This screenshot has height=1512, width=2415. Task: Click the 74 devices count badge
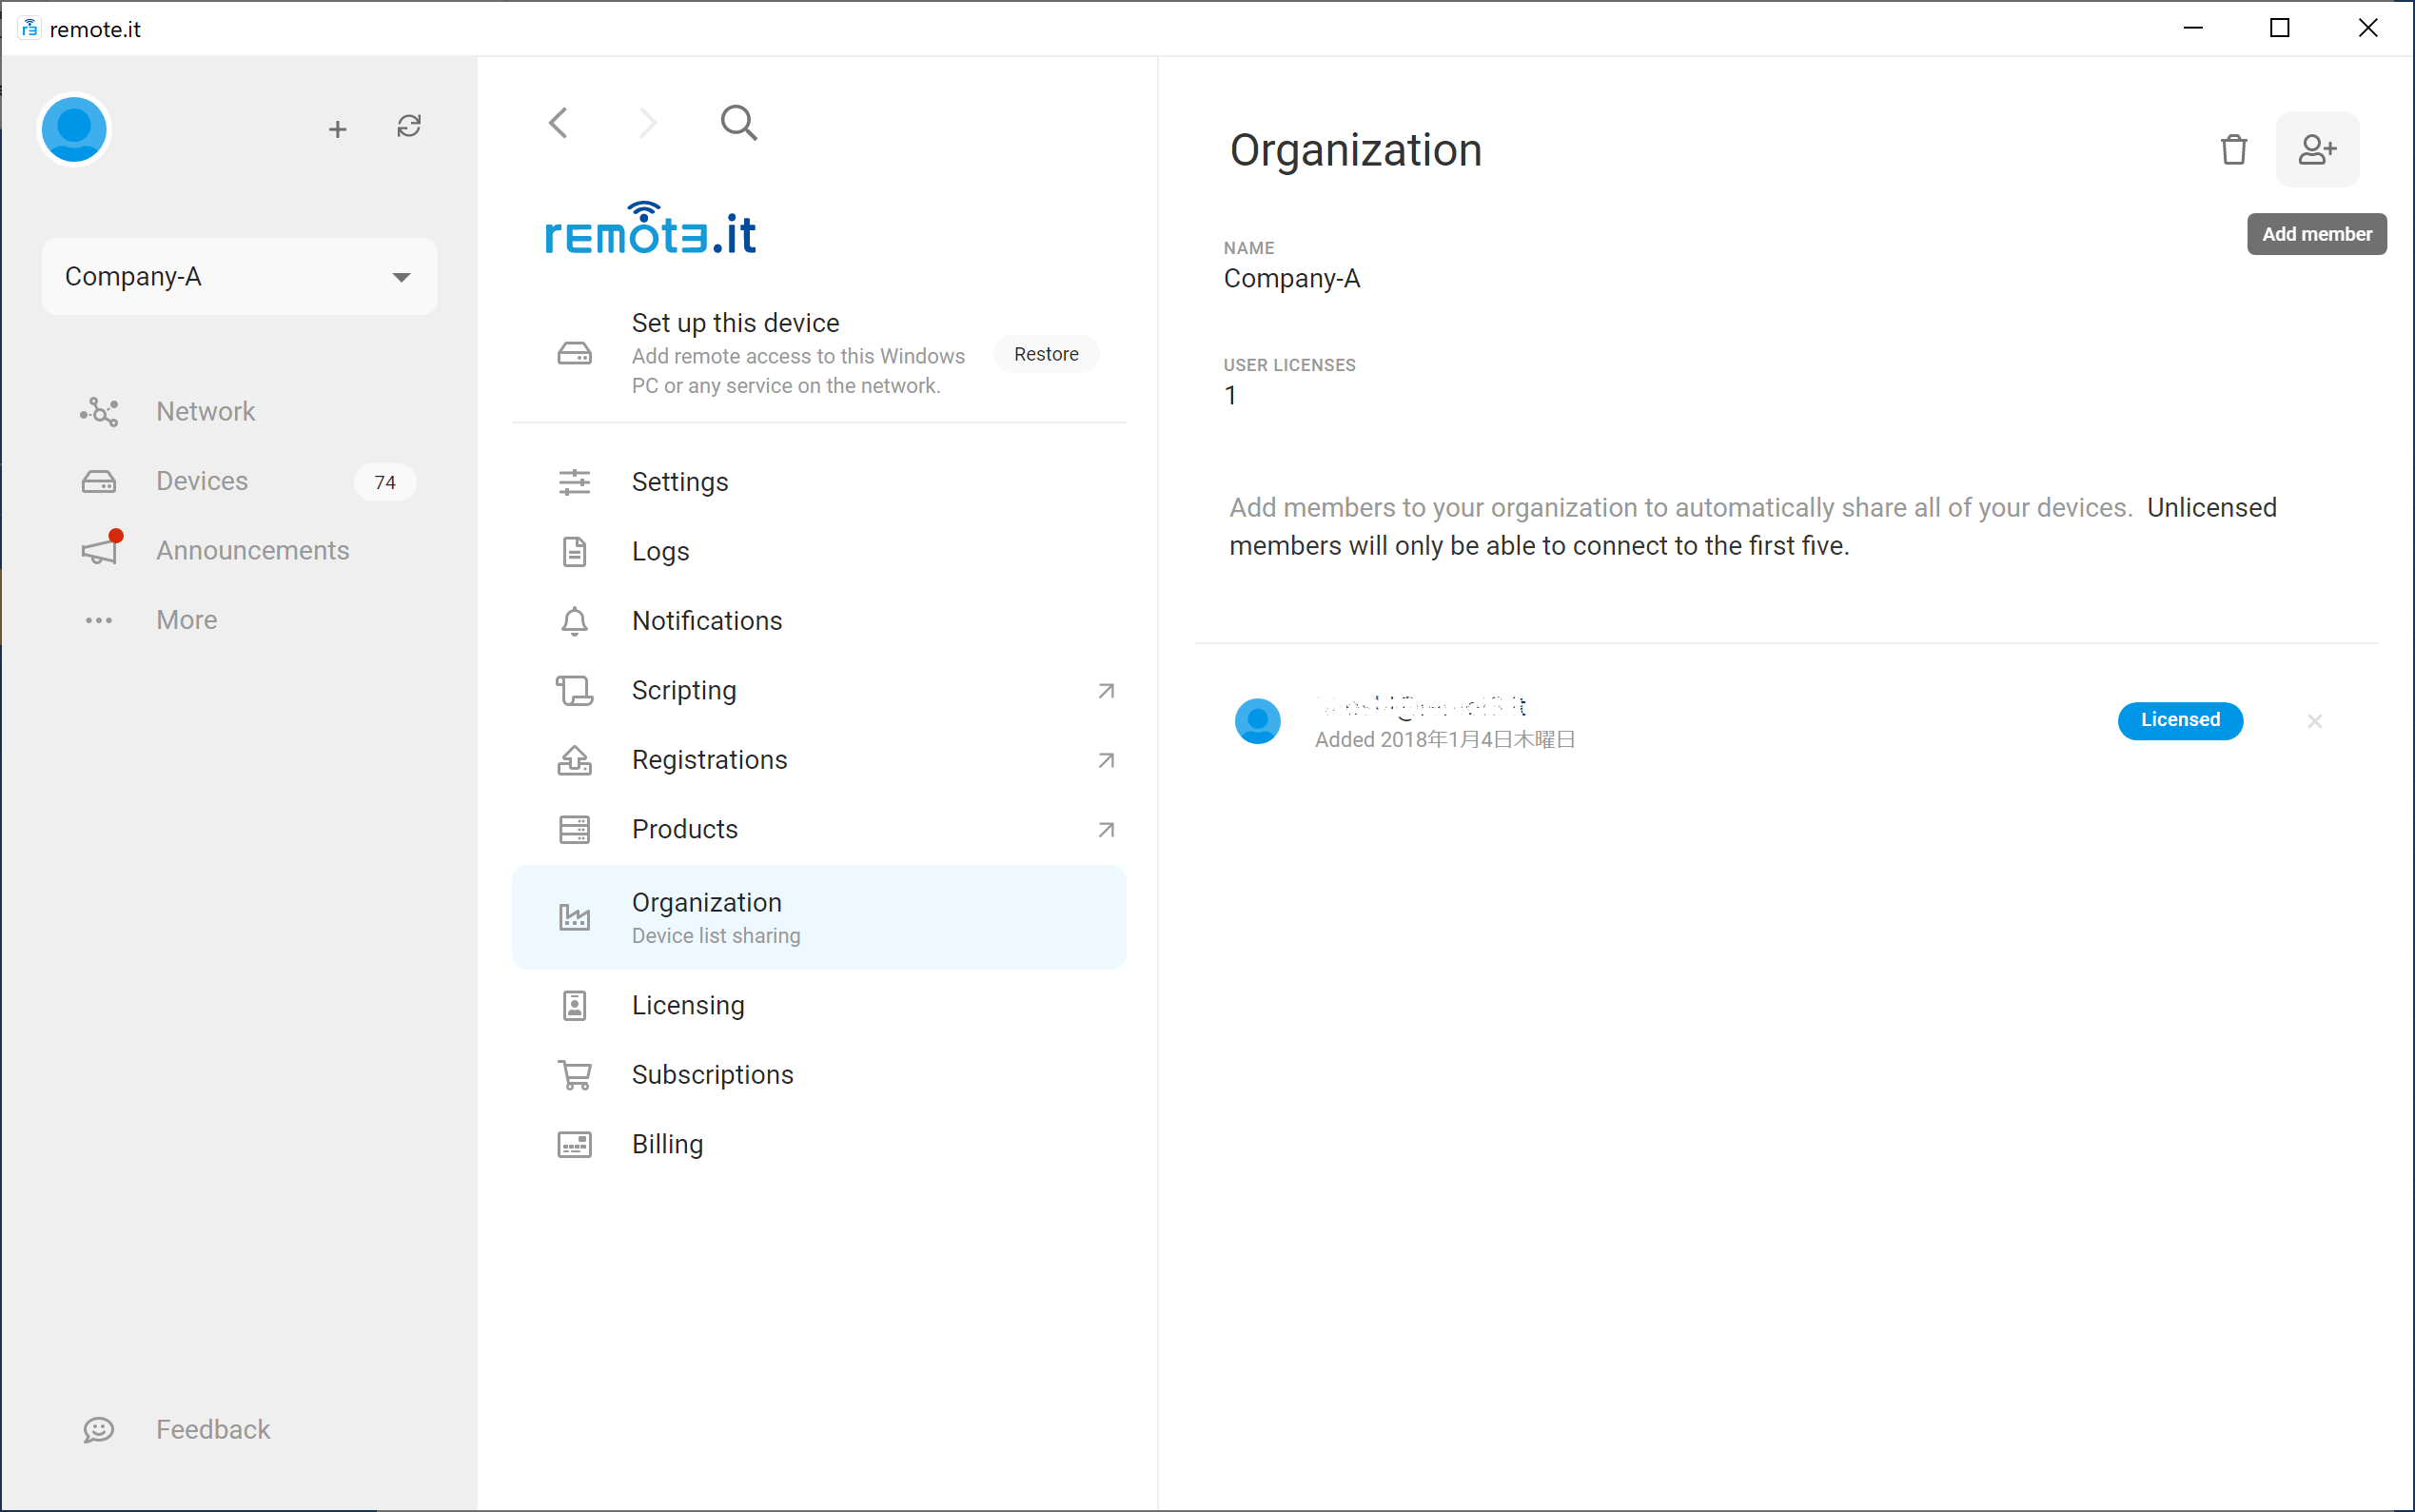pos(385,482)
